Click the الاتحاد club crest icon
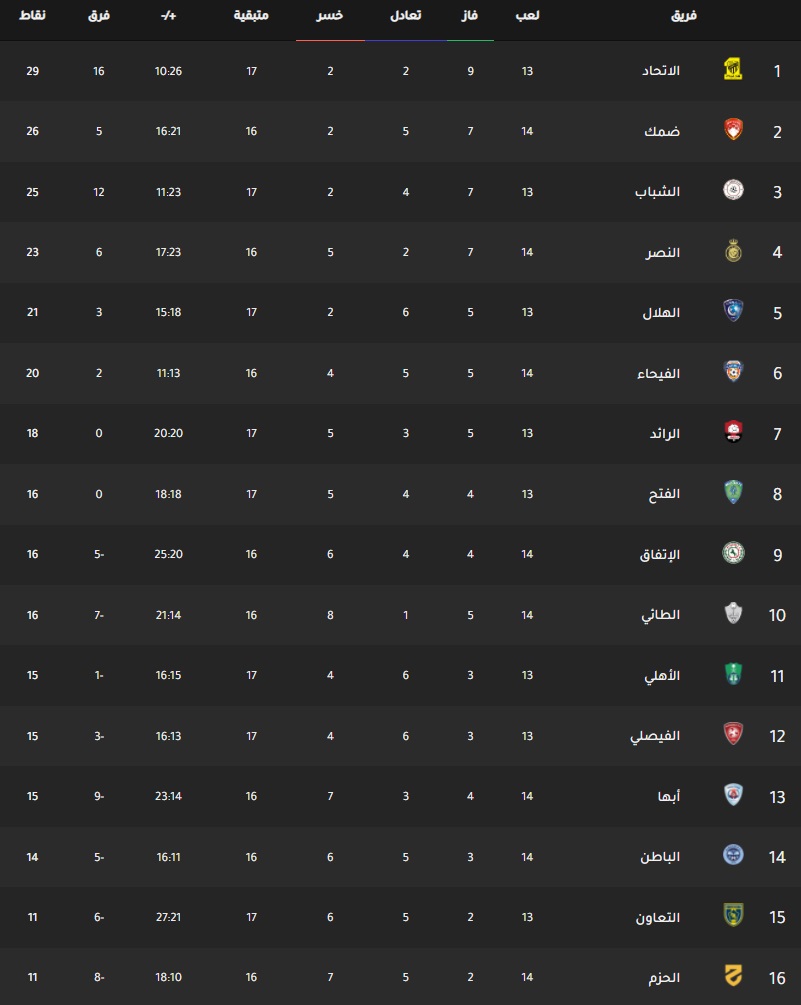 pos(733,71)
